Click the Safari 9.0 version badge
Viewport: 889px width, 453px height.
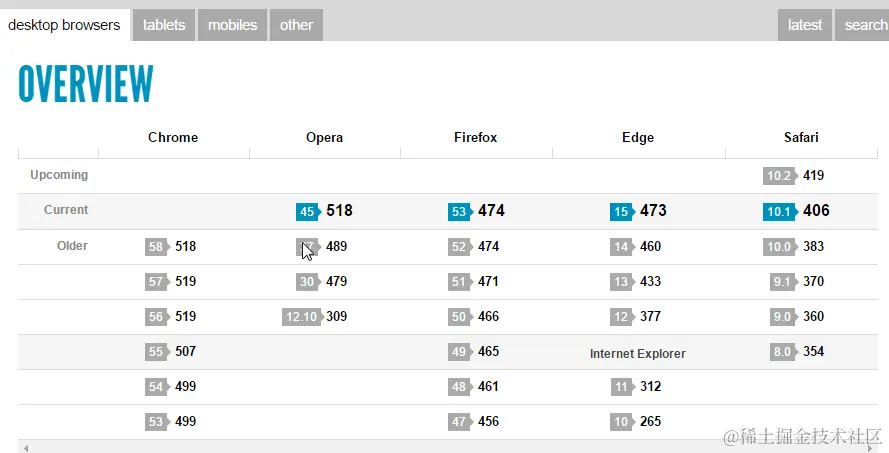tap(784, 317)
